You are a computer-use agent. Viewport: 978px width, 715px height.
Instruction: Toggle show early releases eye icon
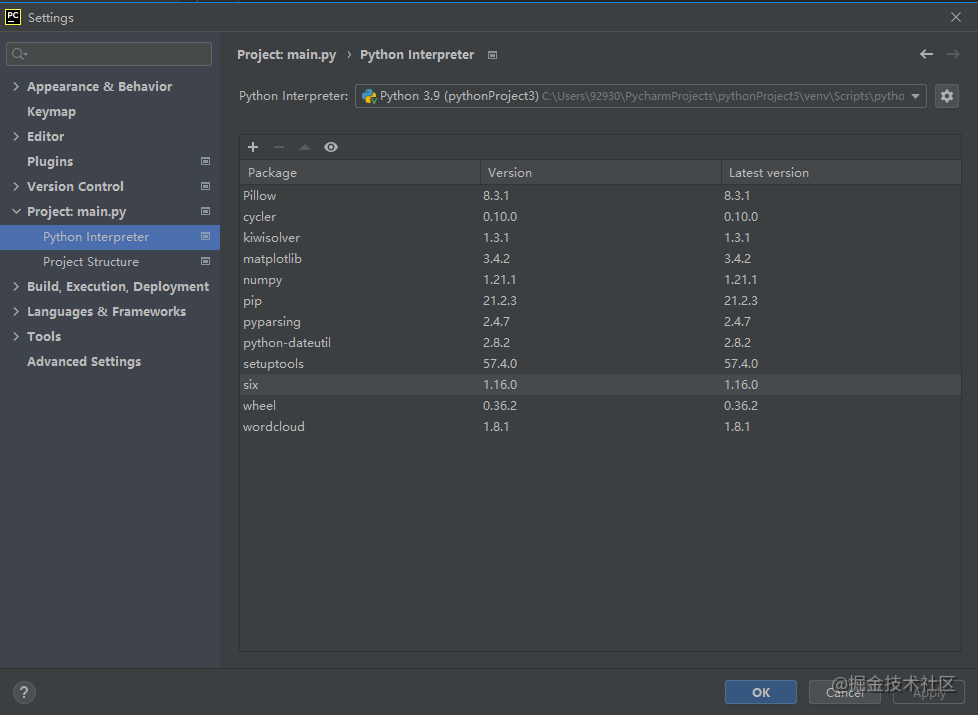[x=331, y=147]
